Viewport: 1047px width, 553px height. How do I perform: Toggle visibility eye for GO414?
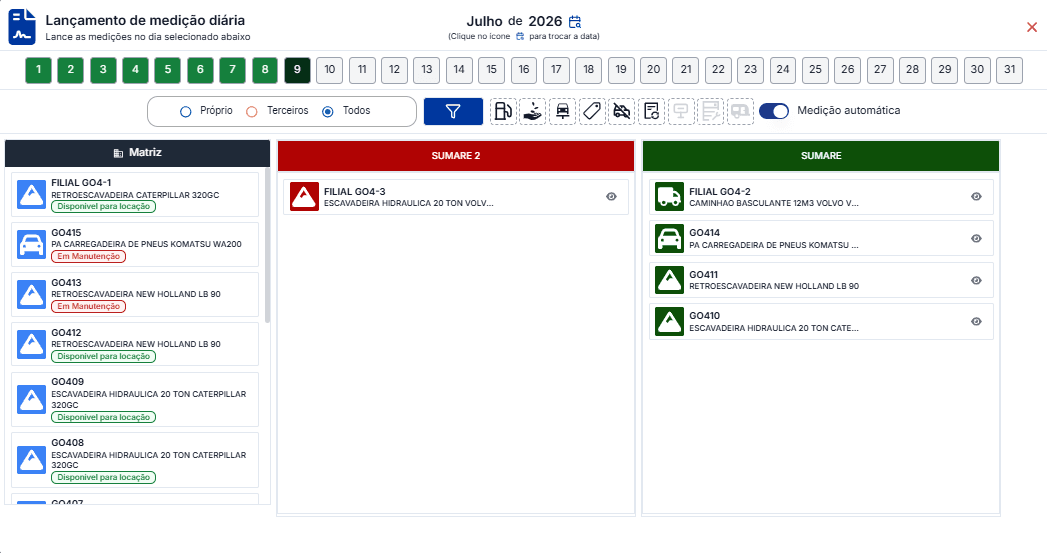click(x=976, y=238)
